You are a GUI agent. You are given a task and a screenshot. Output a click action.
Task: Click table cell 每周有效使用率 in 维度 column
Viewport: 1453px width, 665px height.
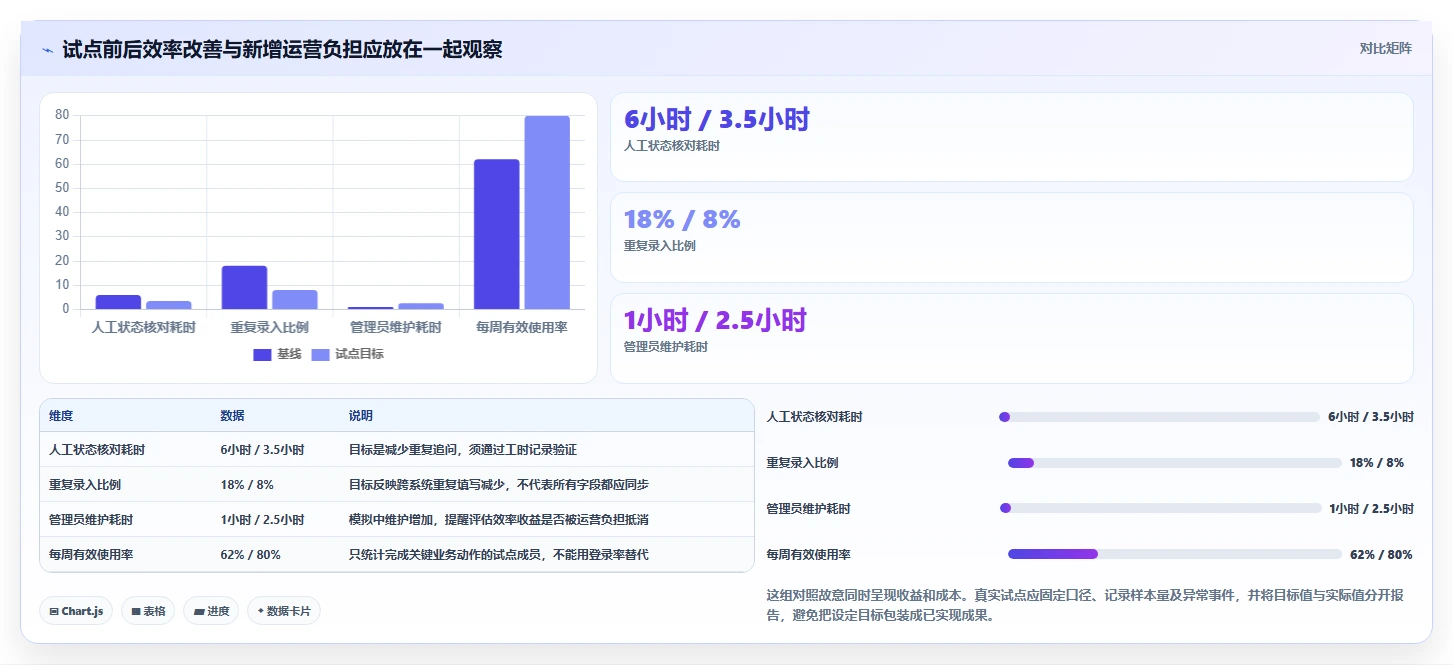tap(91, 554)
